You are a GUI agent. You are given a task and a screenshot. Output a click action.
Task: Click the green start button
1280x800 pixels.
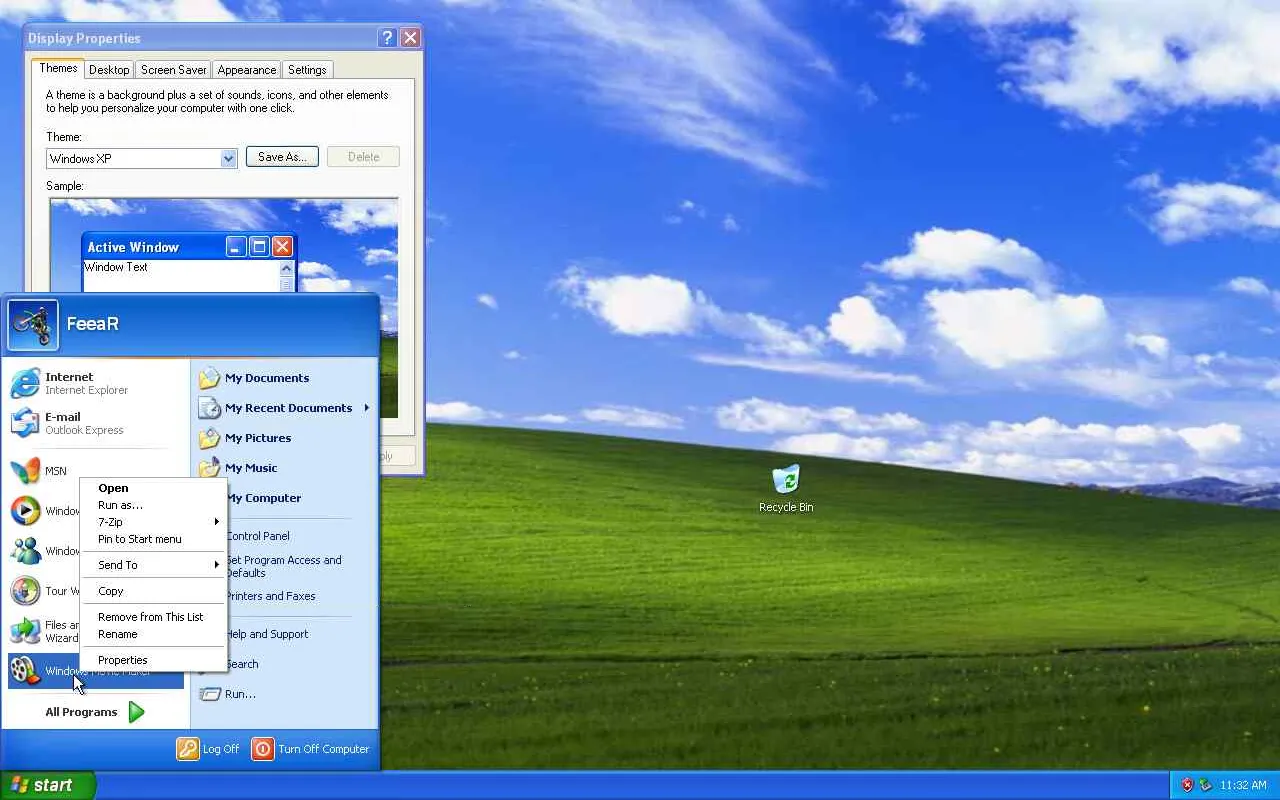(x=47, y=785)
